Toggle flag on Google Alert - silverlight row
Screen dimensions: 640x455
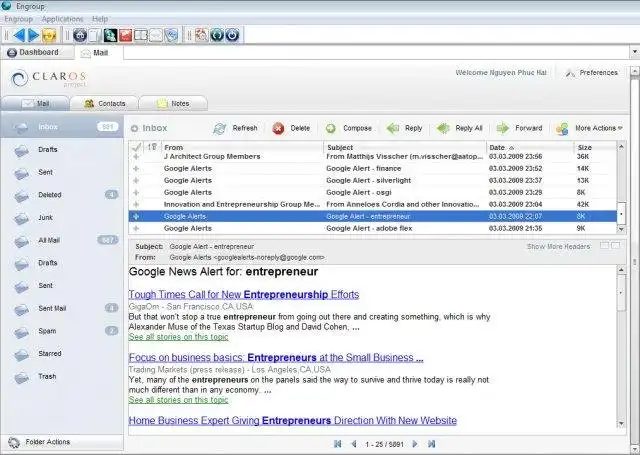tap(136, 180)
